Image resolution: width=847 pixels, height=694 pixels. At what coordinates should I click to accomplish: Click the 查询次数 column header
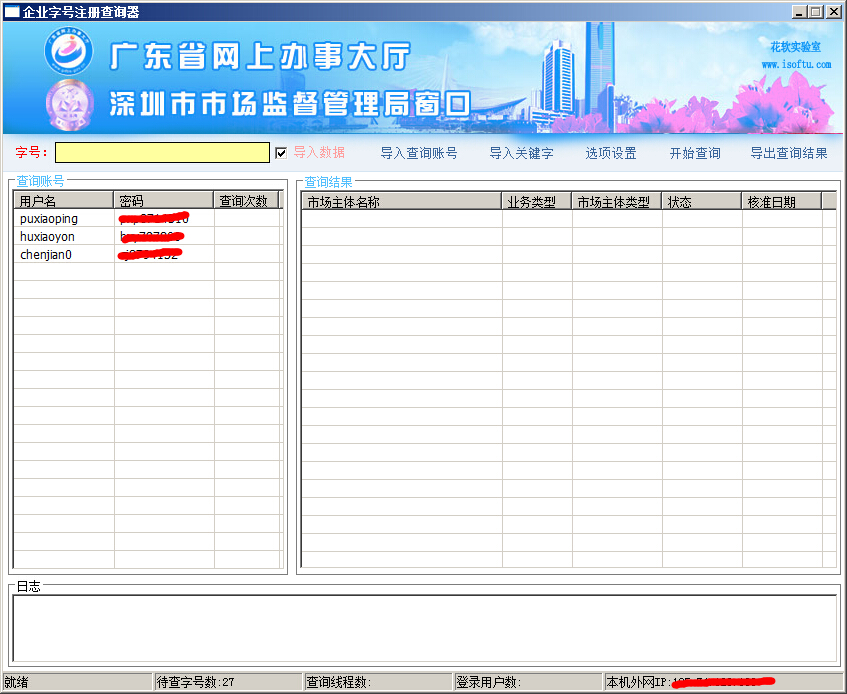click(x=244, y=201)
